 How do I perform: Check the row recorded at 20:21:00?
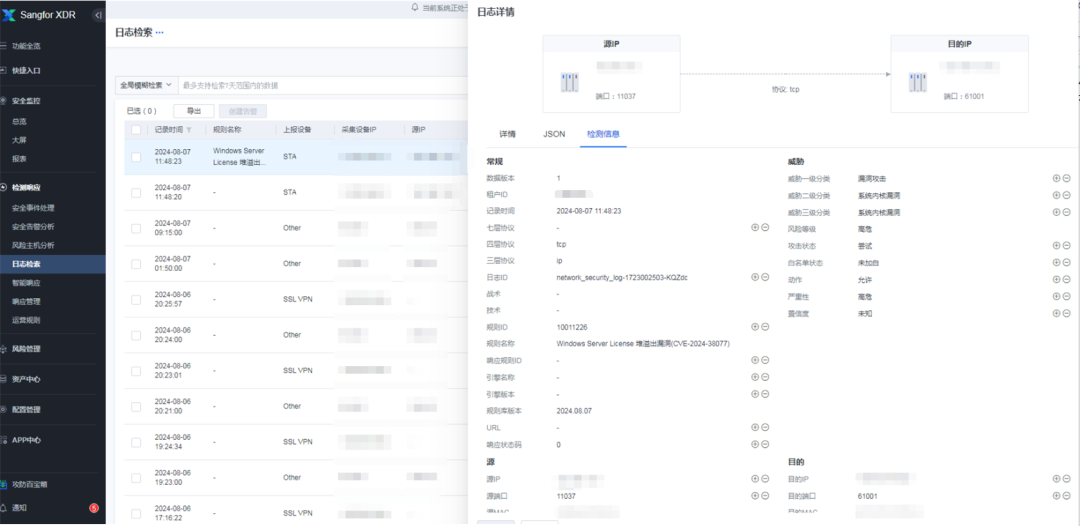(x=136, y=406)
